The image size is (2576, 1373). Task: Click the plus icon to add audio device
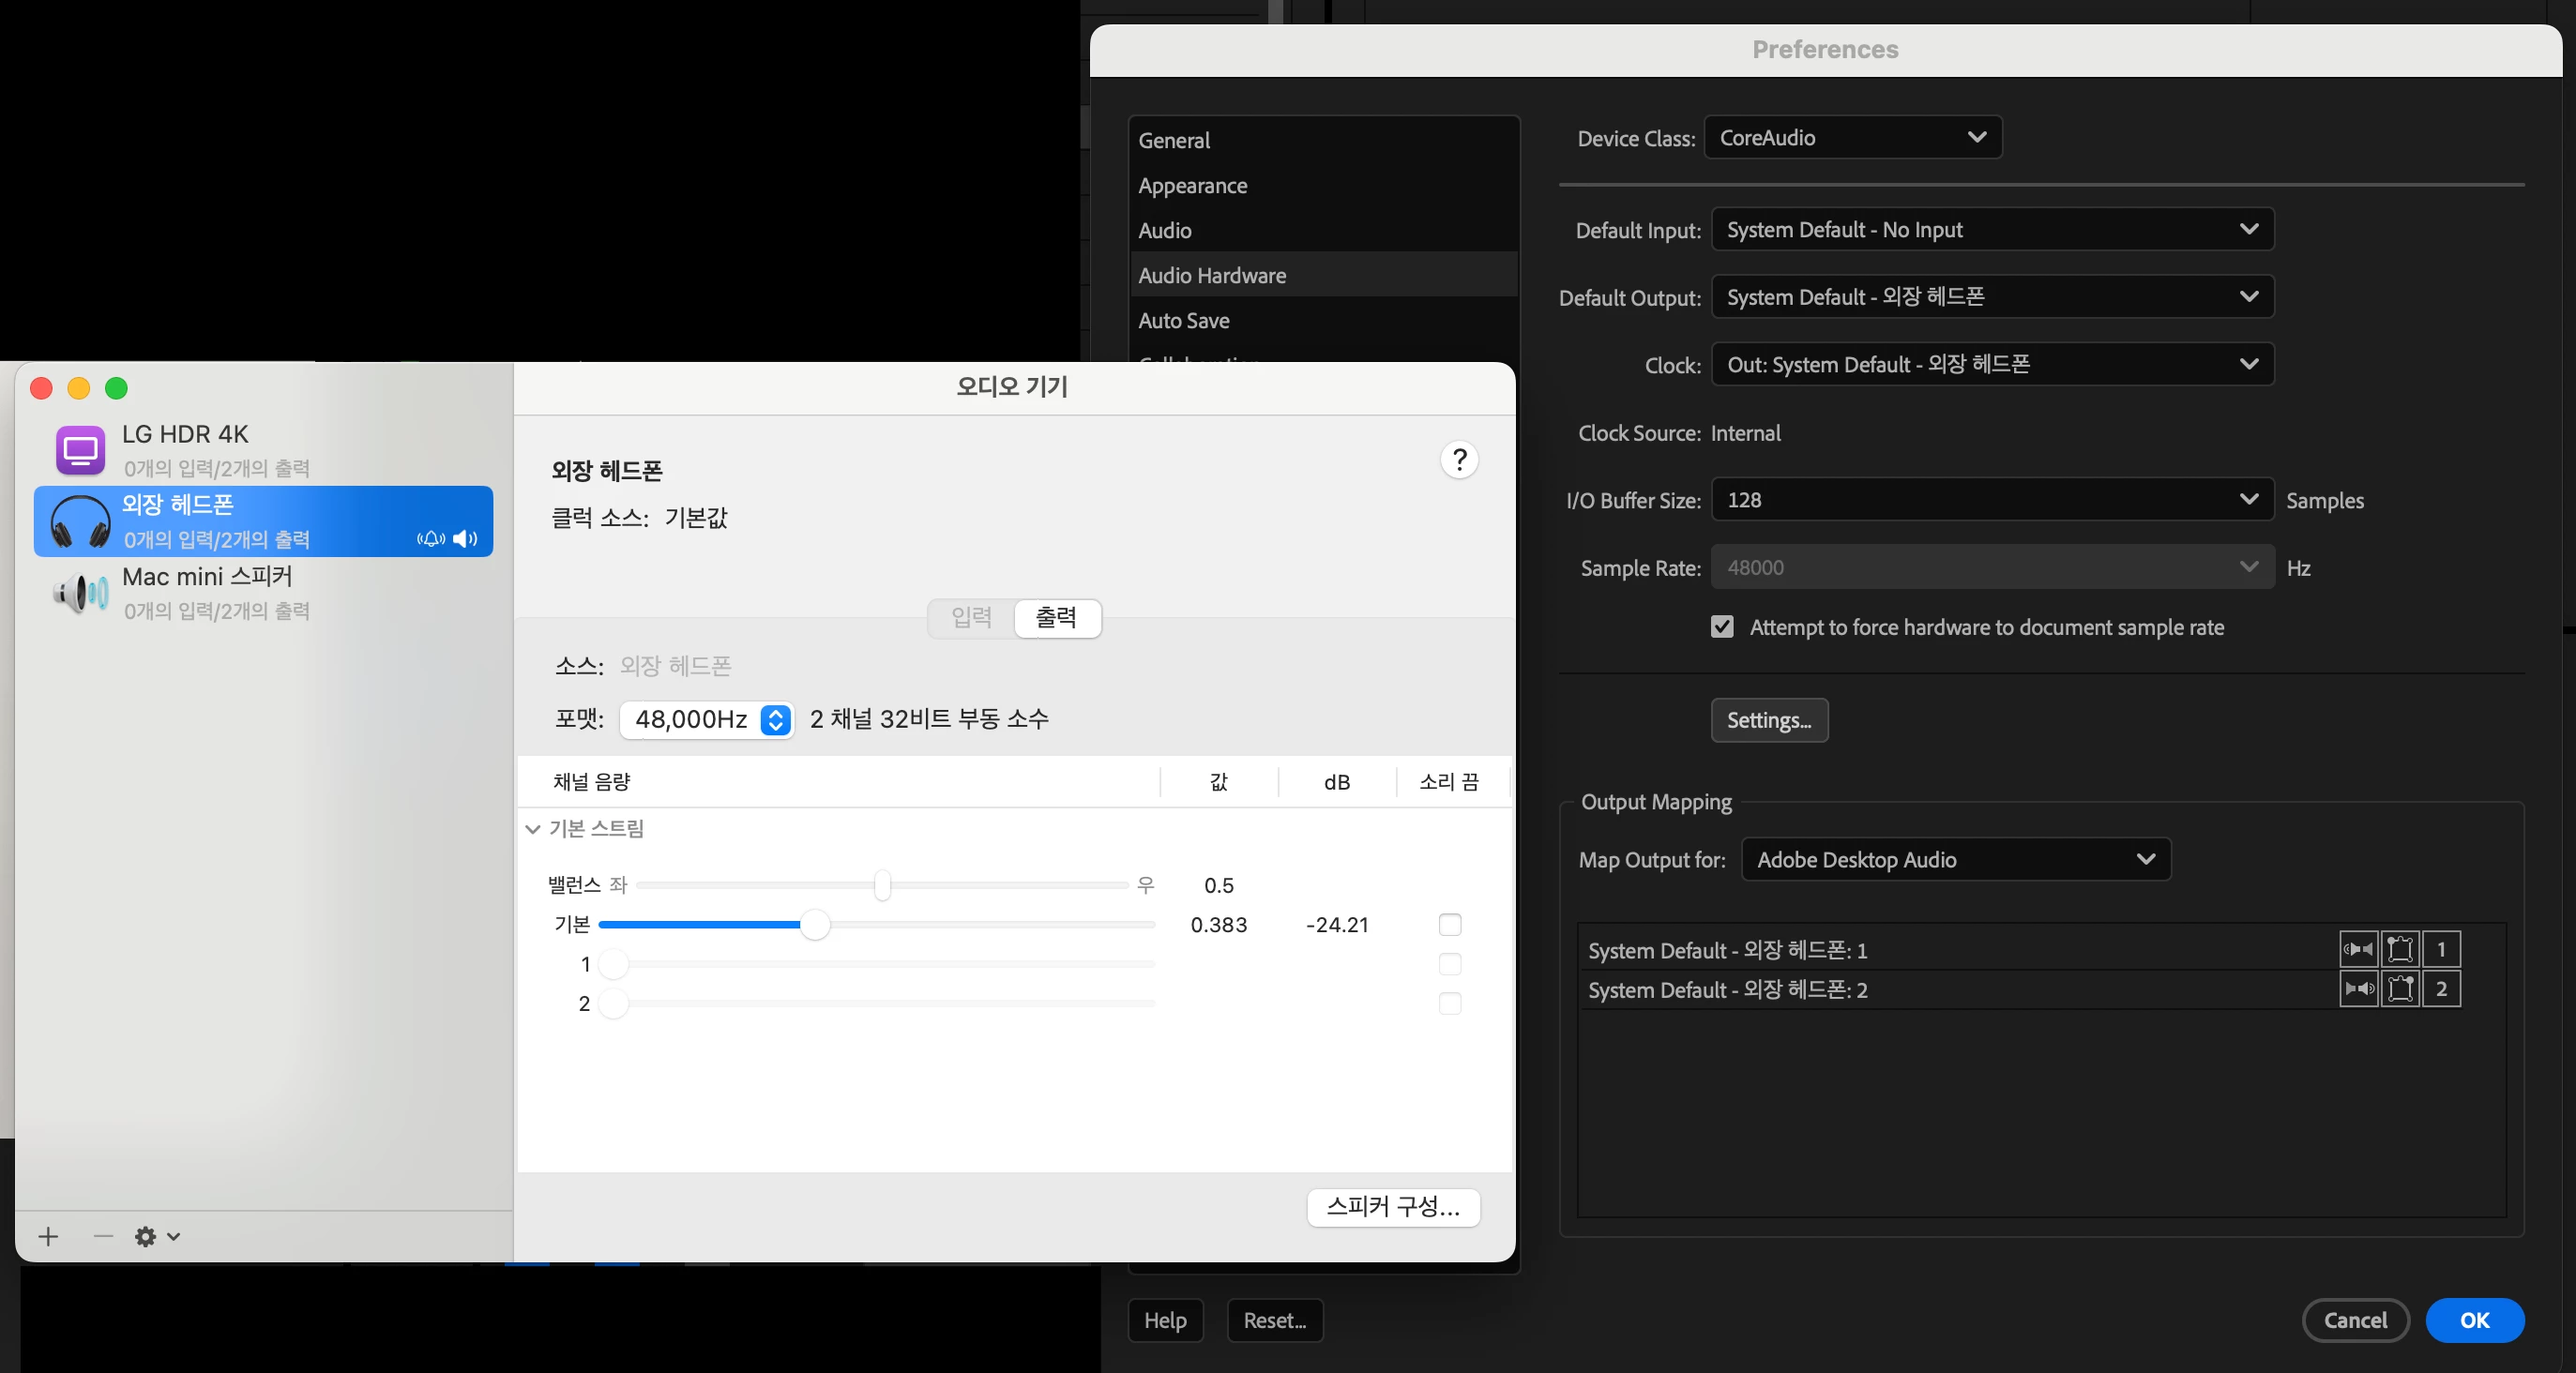[48, 1237]
